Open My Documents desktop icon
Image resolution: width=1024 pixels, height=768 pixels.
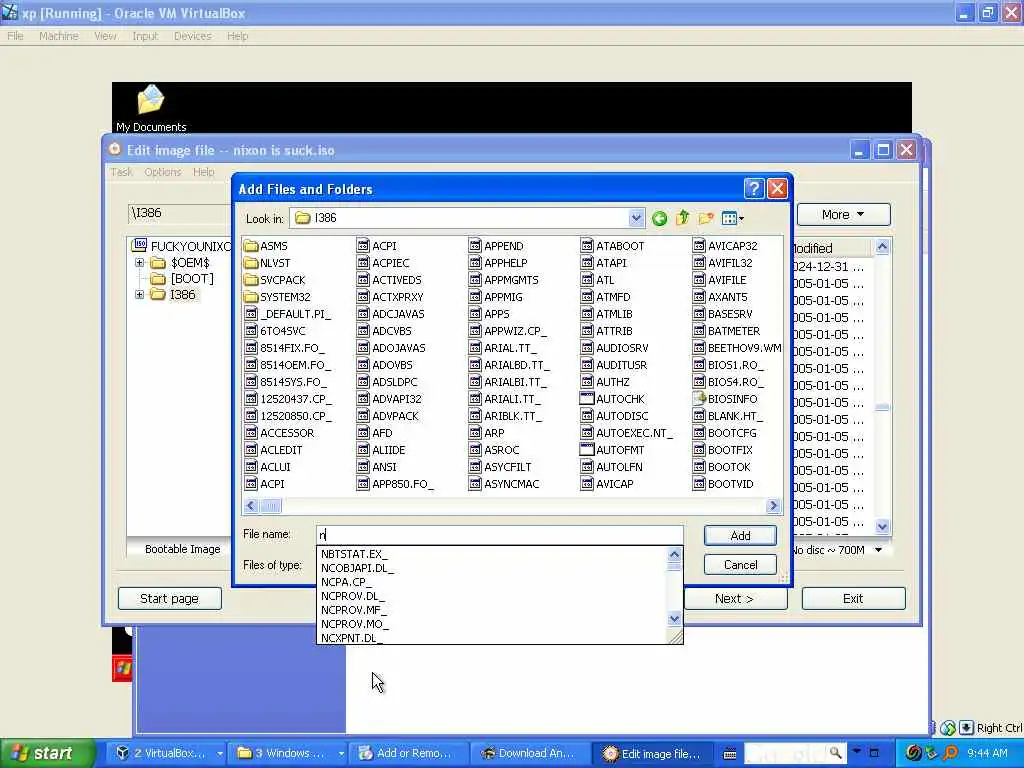pos(151,108)
